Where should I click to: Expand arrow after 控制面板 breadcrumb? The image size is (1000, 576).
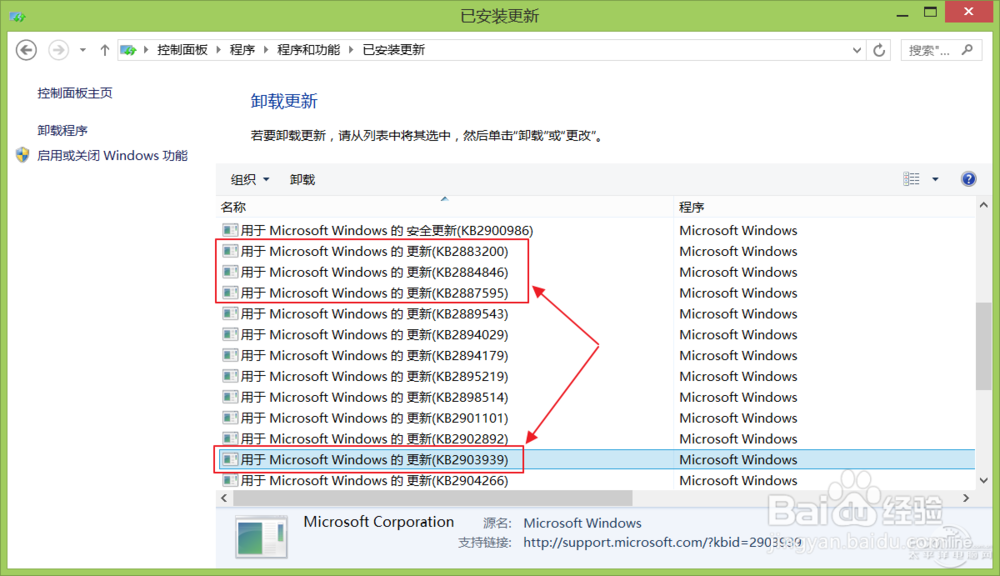219,50
